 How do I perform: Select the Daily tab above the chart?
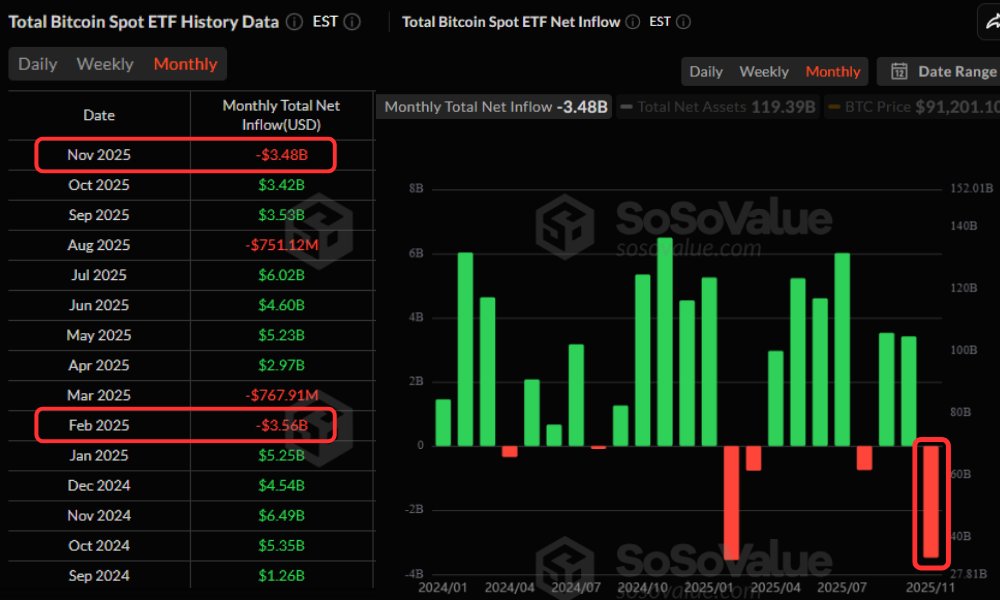705,71
